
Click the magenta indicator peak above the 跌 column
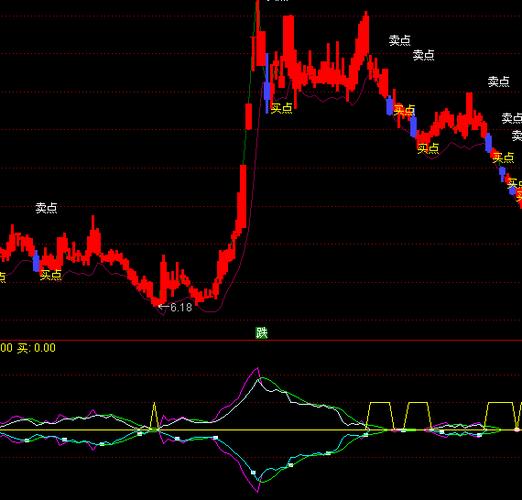pyautogui.click(x=257, y=369)
